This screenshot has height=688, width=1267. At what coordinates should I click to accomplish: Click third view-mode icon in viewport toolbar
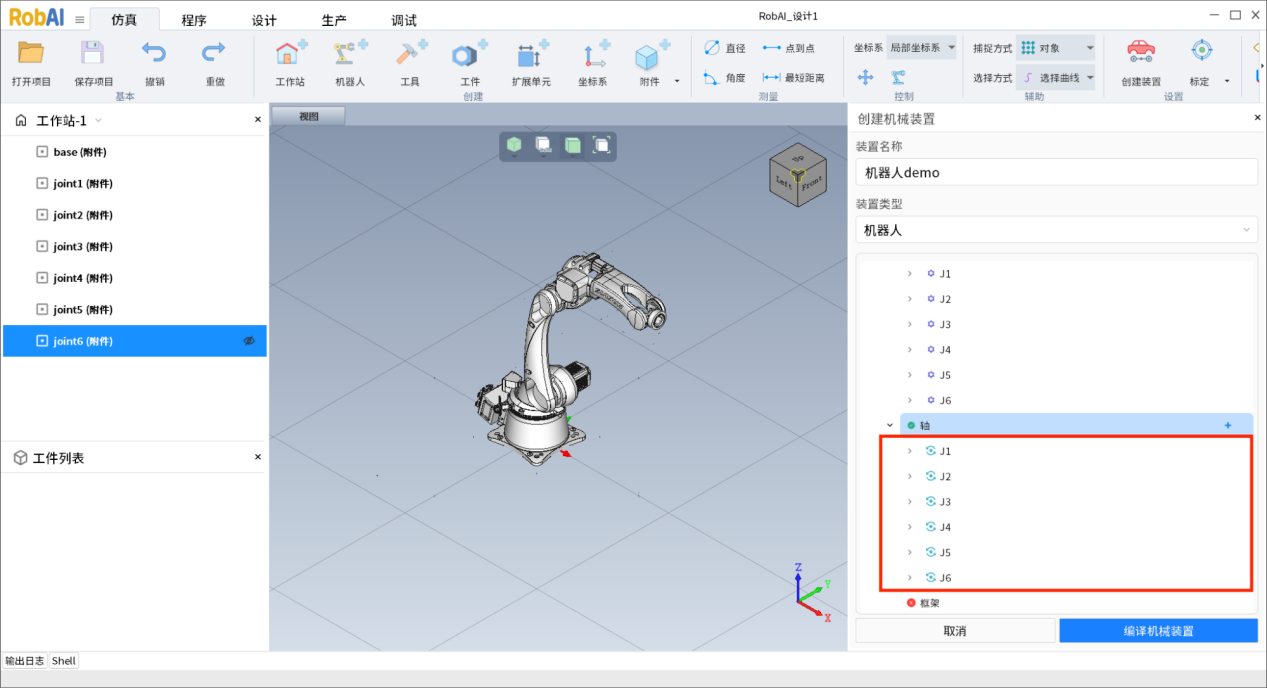(x=573, y=145)
